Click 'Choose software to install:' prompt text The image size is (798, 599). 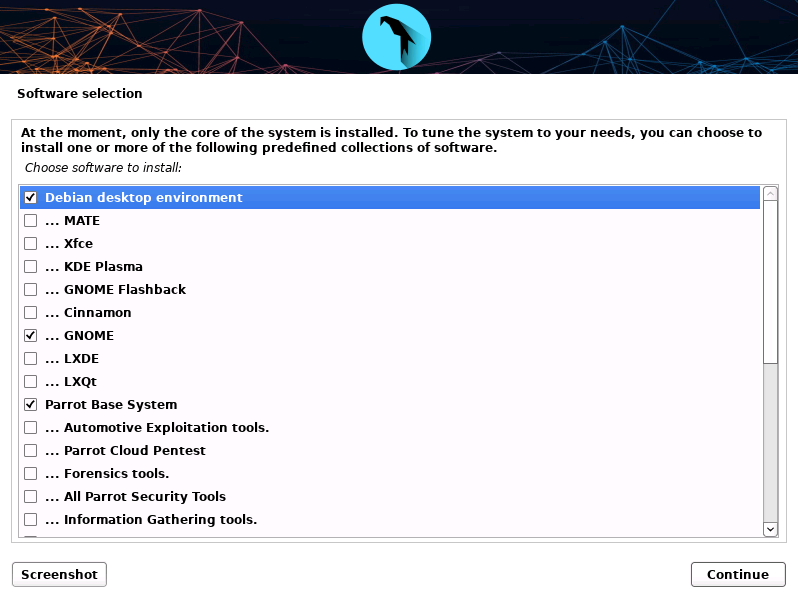tap(103, 167)
